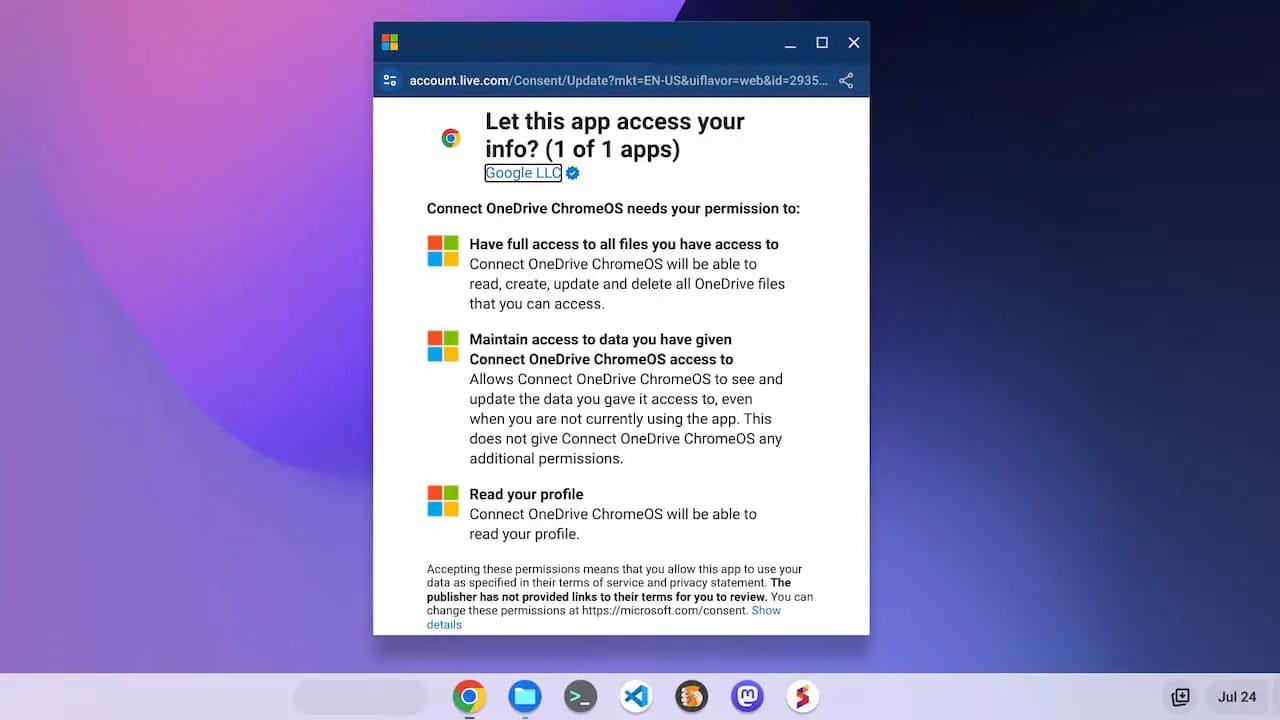This screenshot has width=1280, height=720.
Task: Open the Jul 24 date status area
Action: tap(1237, 697)
